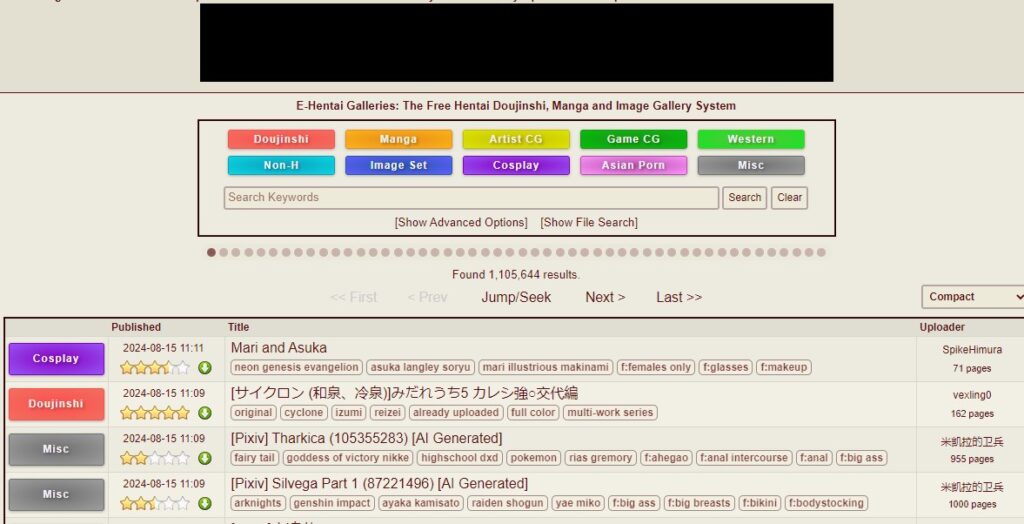
Task: Toggle the Cosplay filter in the search box
Action: [516, 165]
